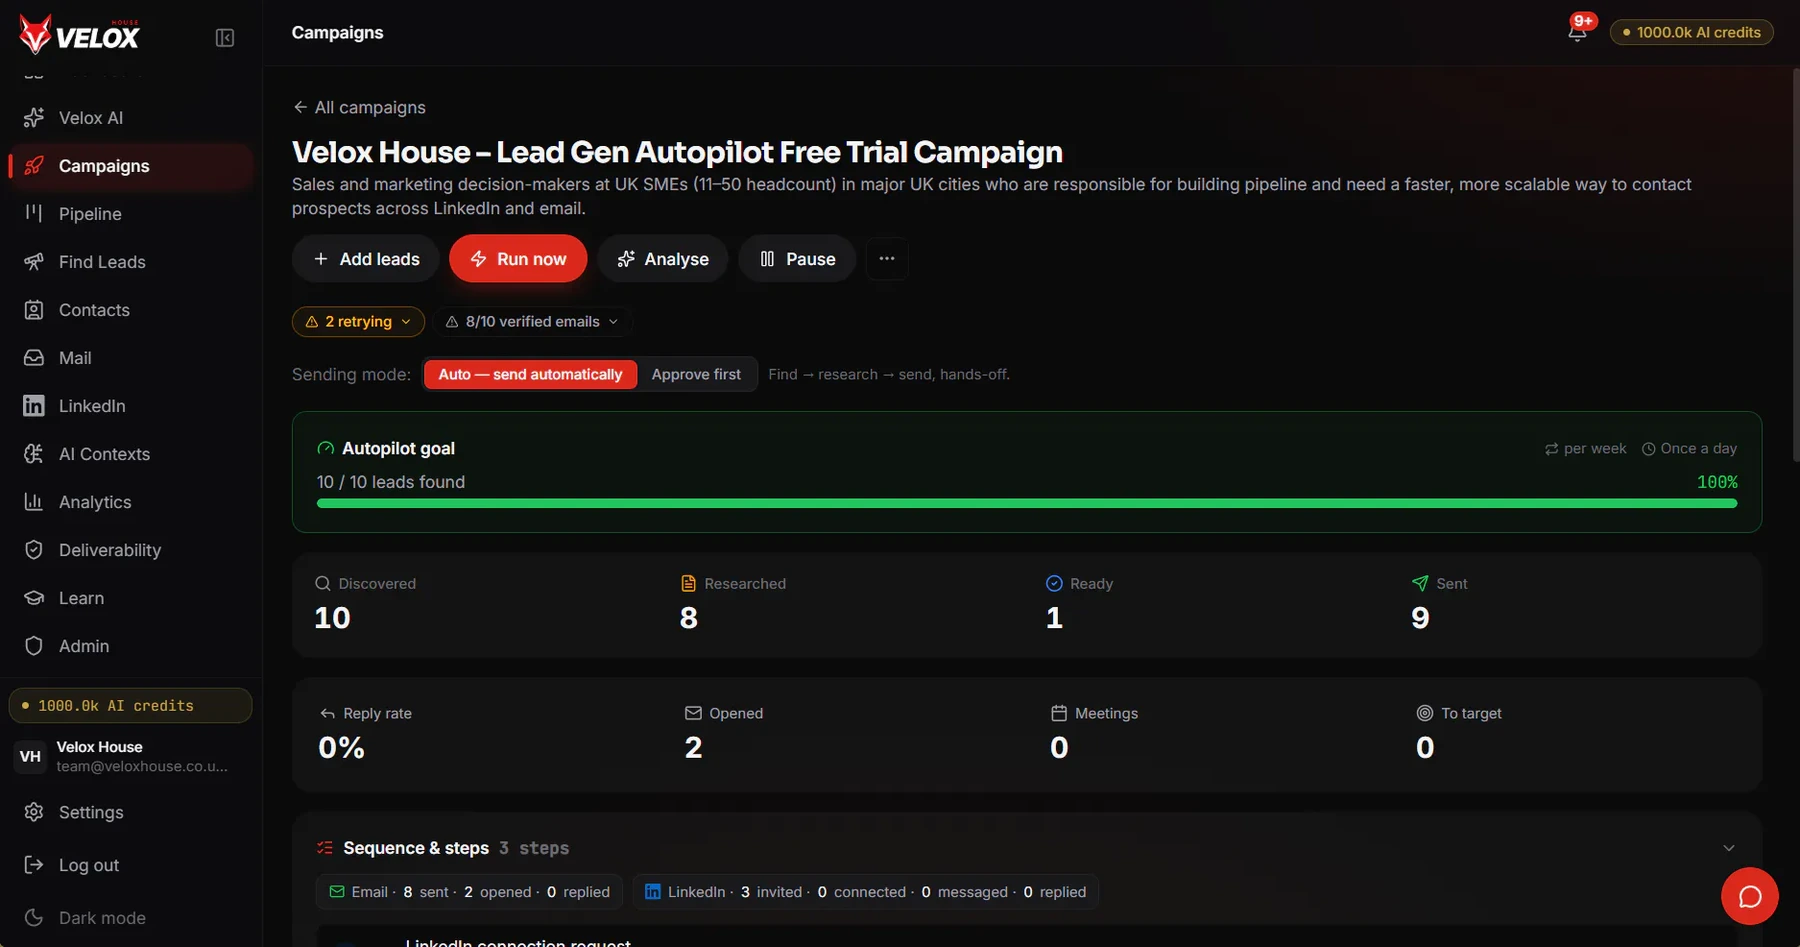Screen dimensions: 1800x947
Task: Open the Analytics section
Action: pos(131,502)
